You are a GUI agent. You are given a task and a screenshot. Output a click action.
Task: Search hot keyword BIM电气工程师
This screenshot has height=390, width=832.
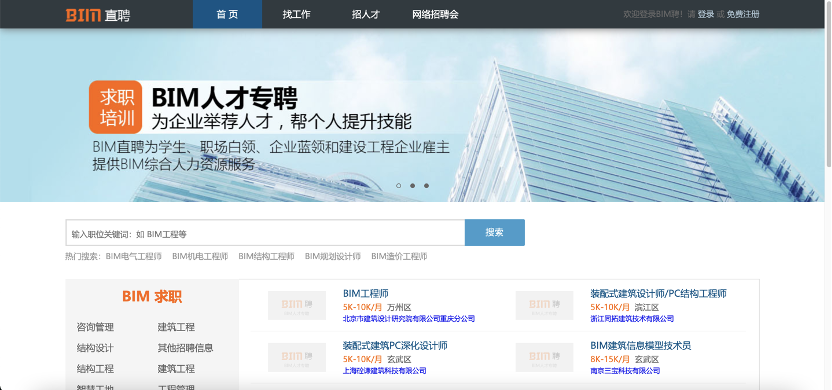[134, 256]
